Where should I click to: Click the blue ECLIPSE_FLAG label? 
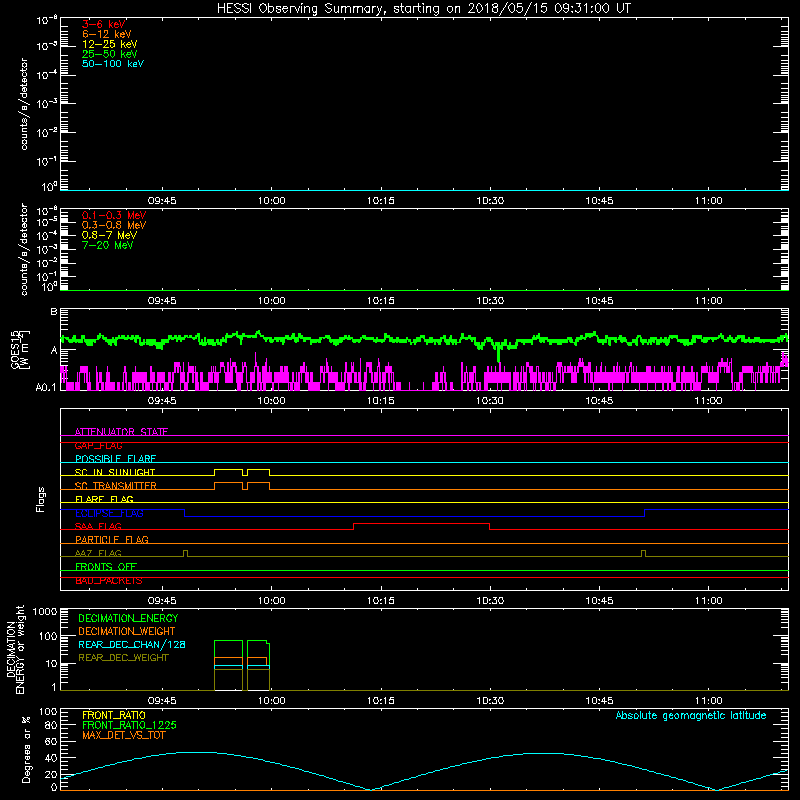[109, 513]
